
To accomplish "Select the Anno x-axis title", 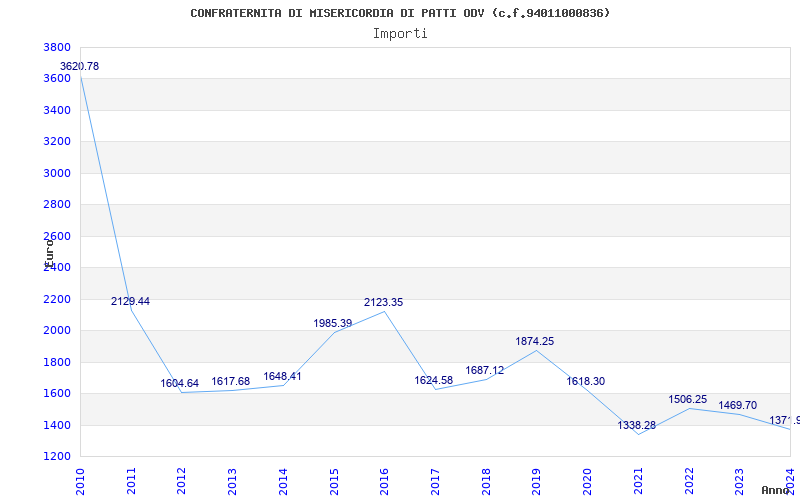I will (776, 490).
